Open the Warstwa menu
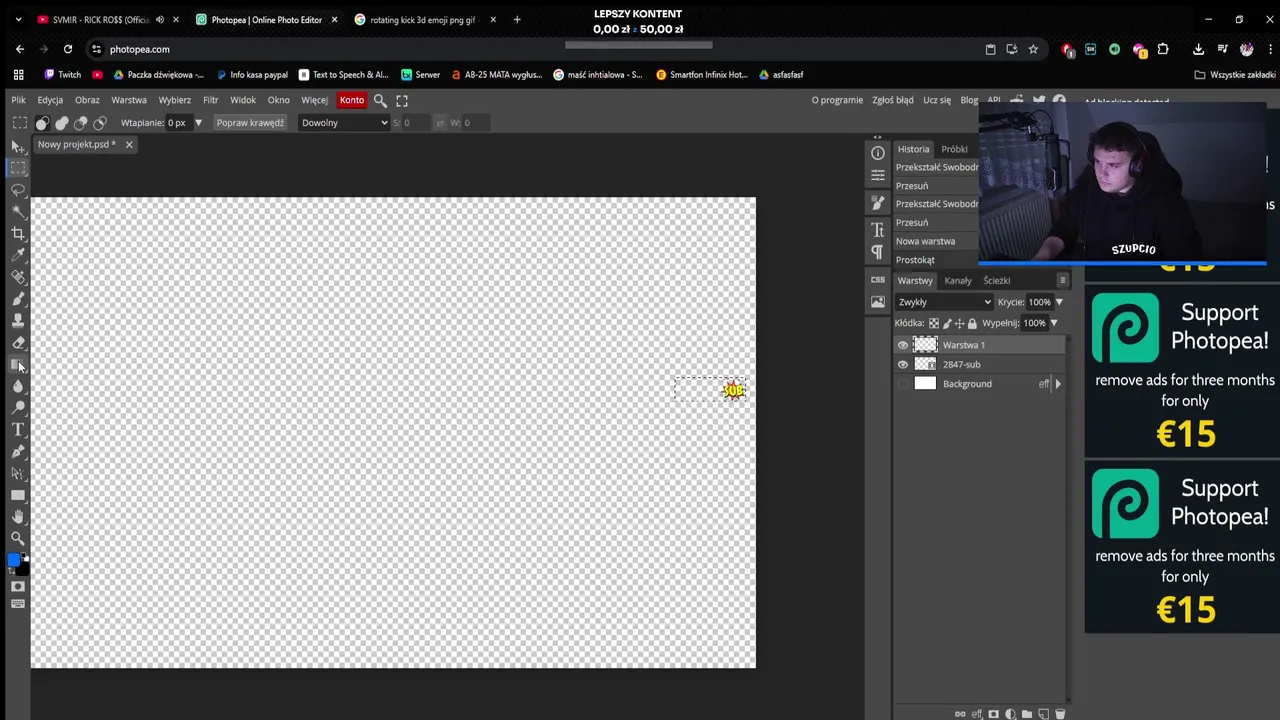The image size is (1280, 720). pyautogui.click(x=129, y=100)
